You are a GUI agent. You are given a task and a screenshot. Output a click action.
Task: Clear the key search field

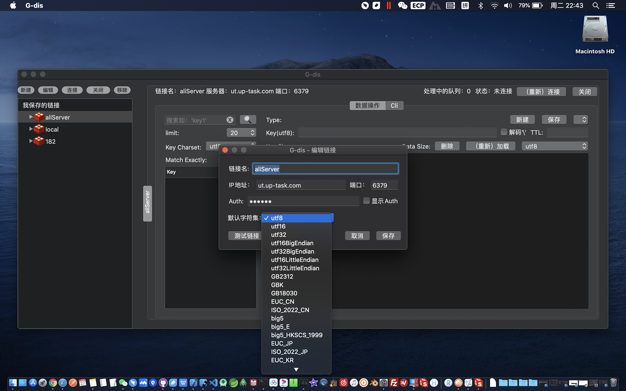pos(230,120)
